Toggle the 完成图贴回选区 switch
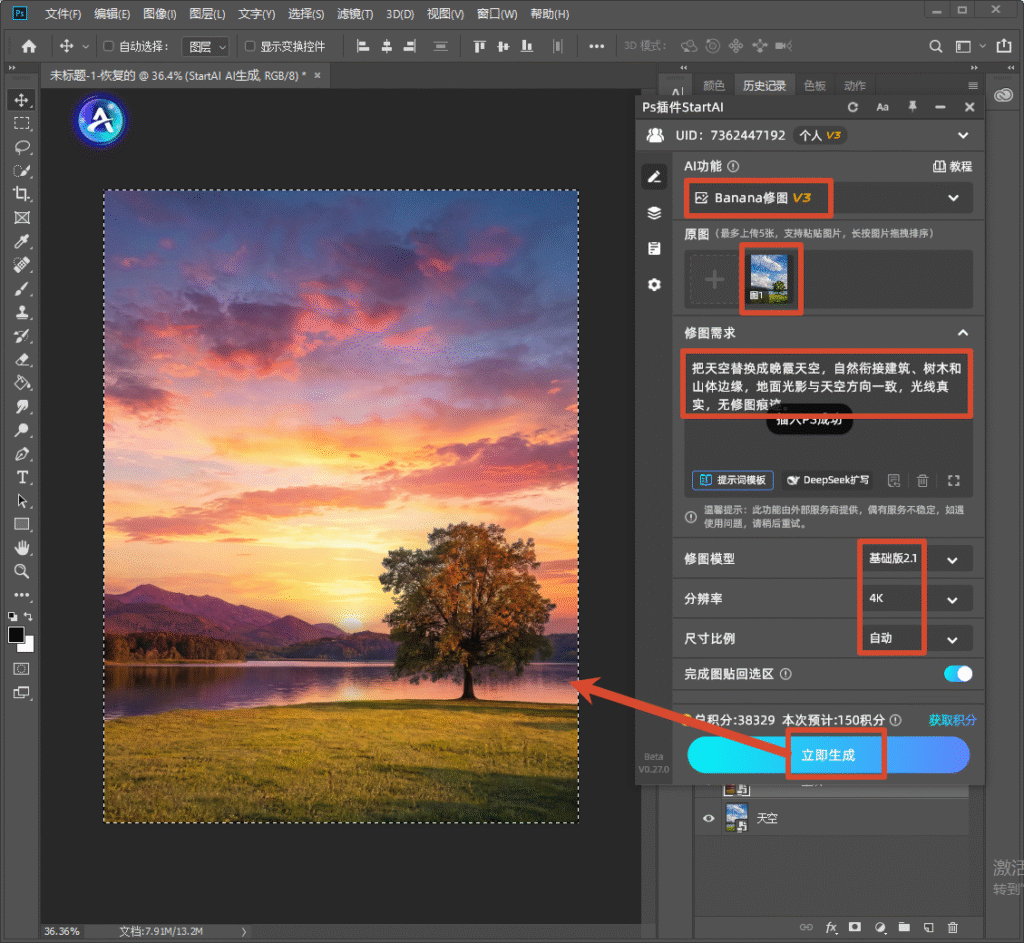 (x=958, y=673)
